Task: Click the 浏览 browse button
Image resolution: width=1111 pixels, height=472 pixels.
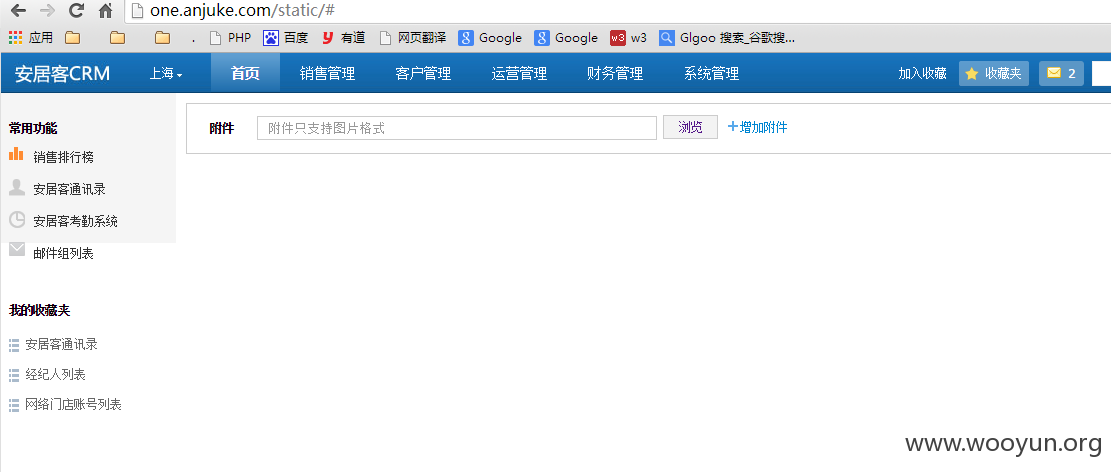Action: 690,128
